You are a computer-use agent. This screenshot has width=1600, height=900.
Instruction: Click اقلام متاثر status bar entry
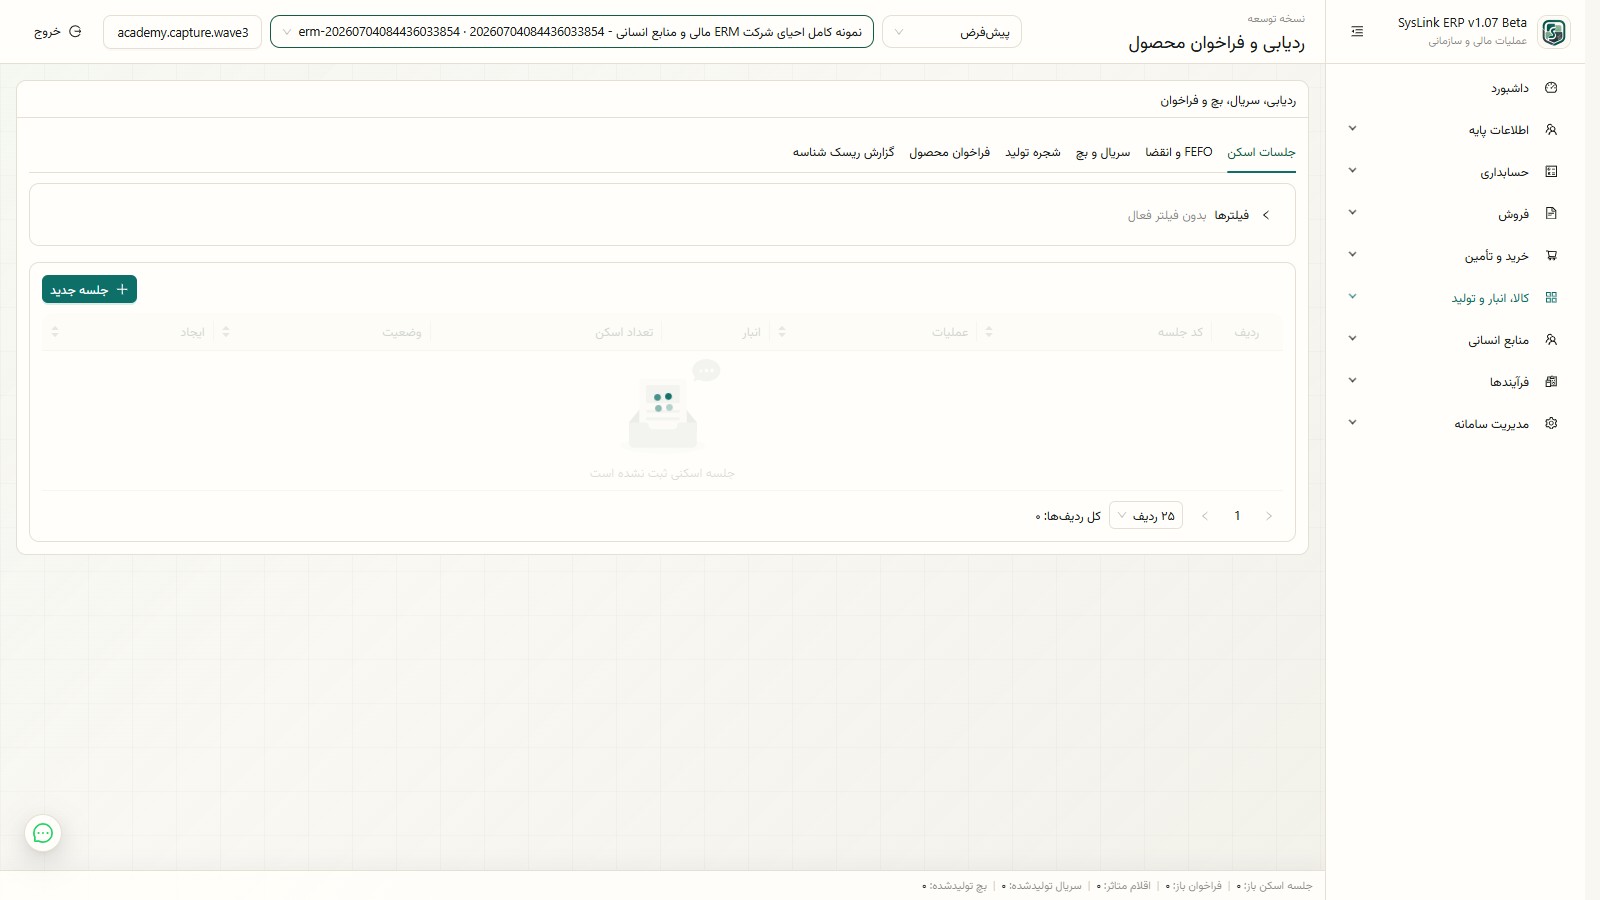tap(1124, 886)
